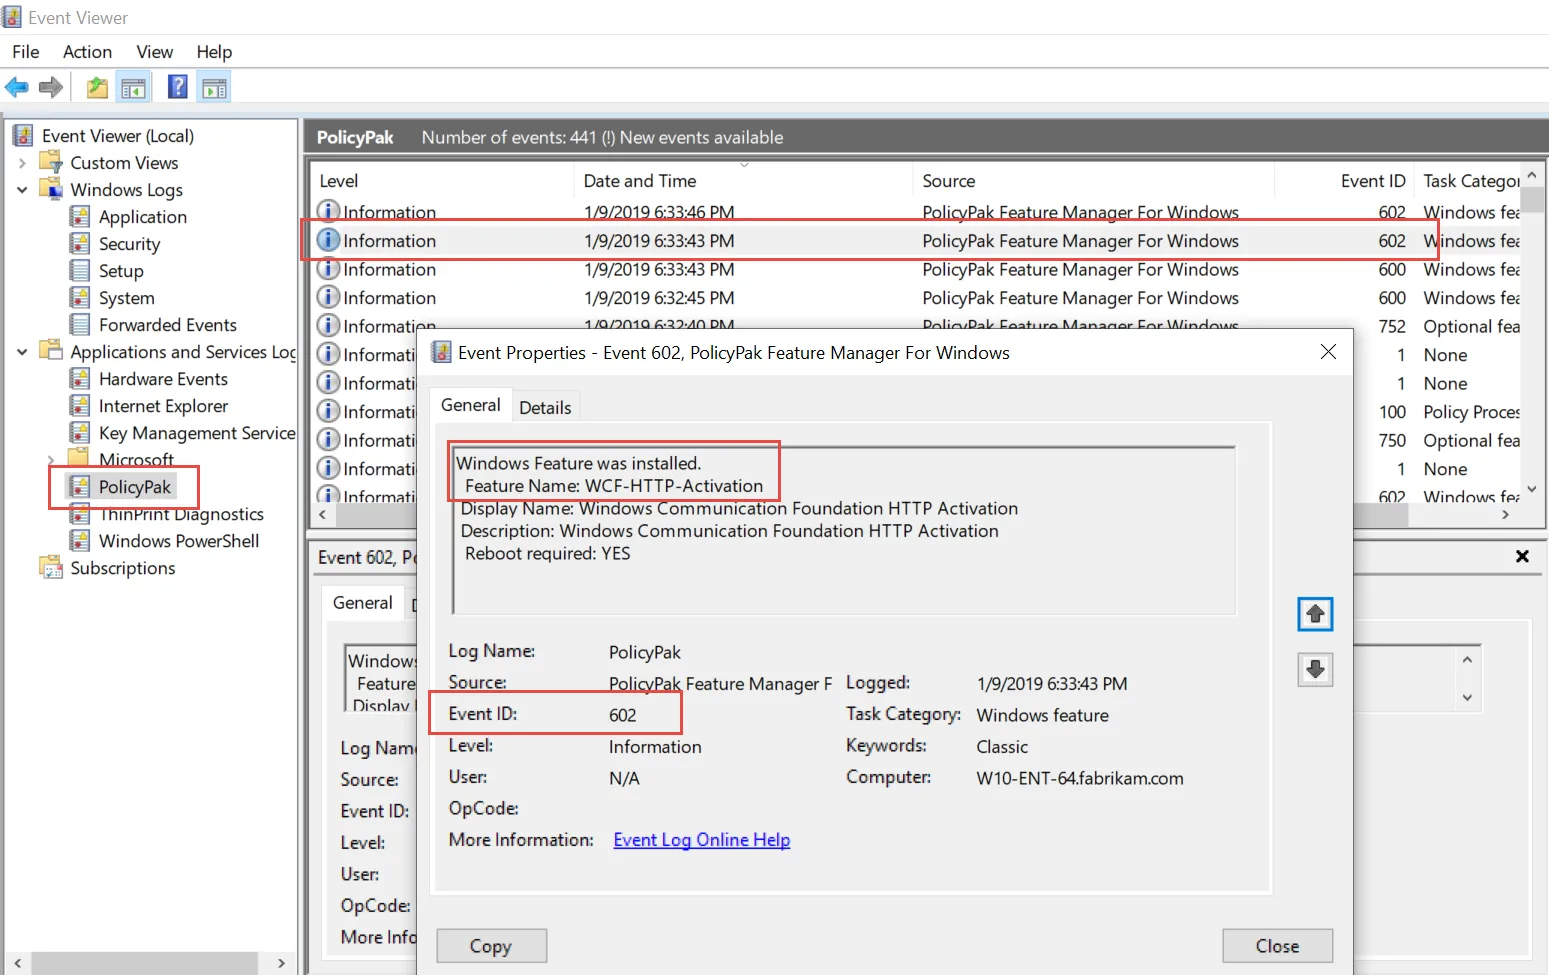
Task: Click the Forward navigation arrow icon
Action: 50,87
